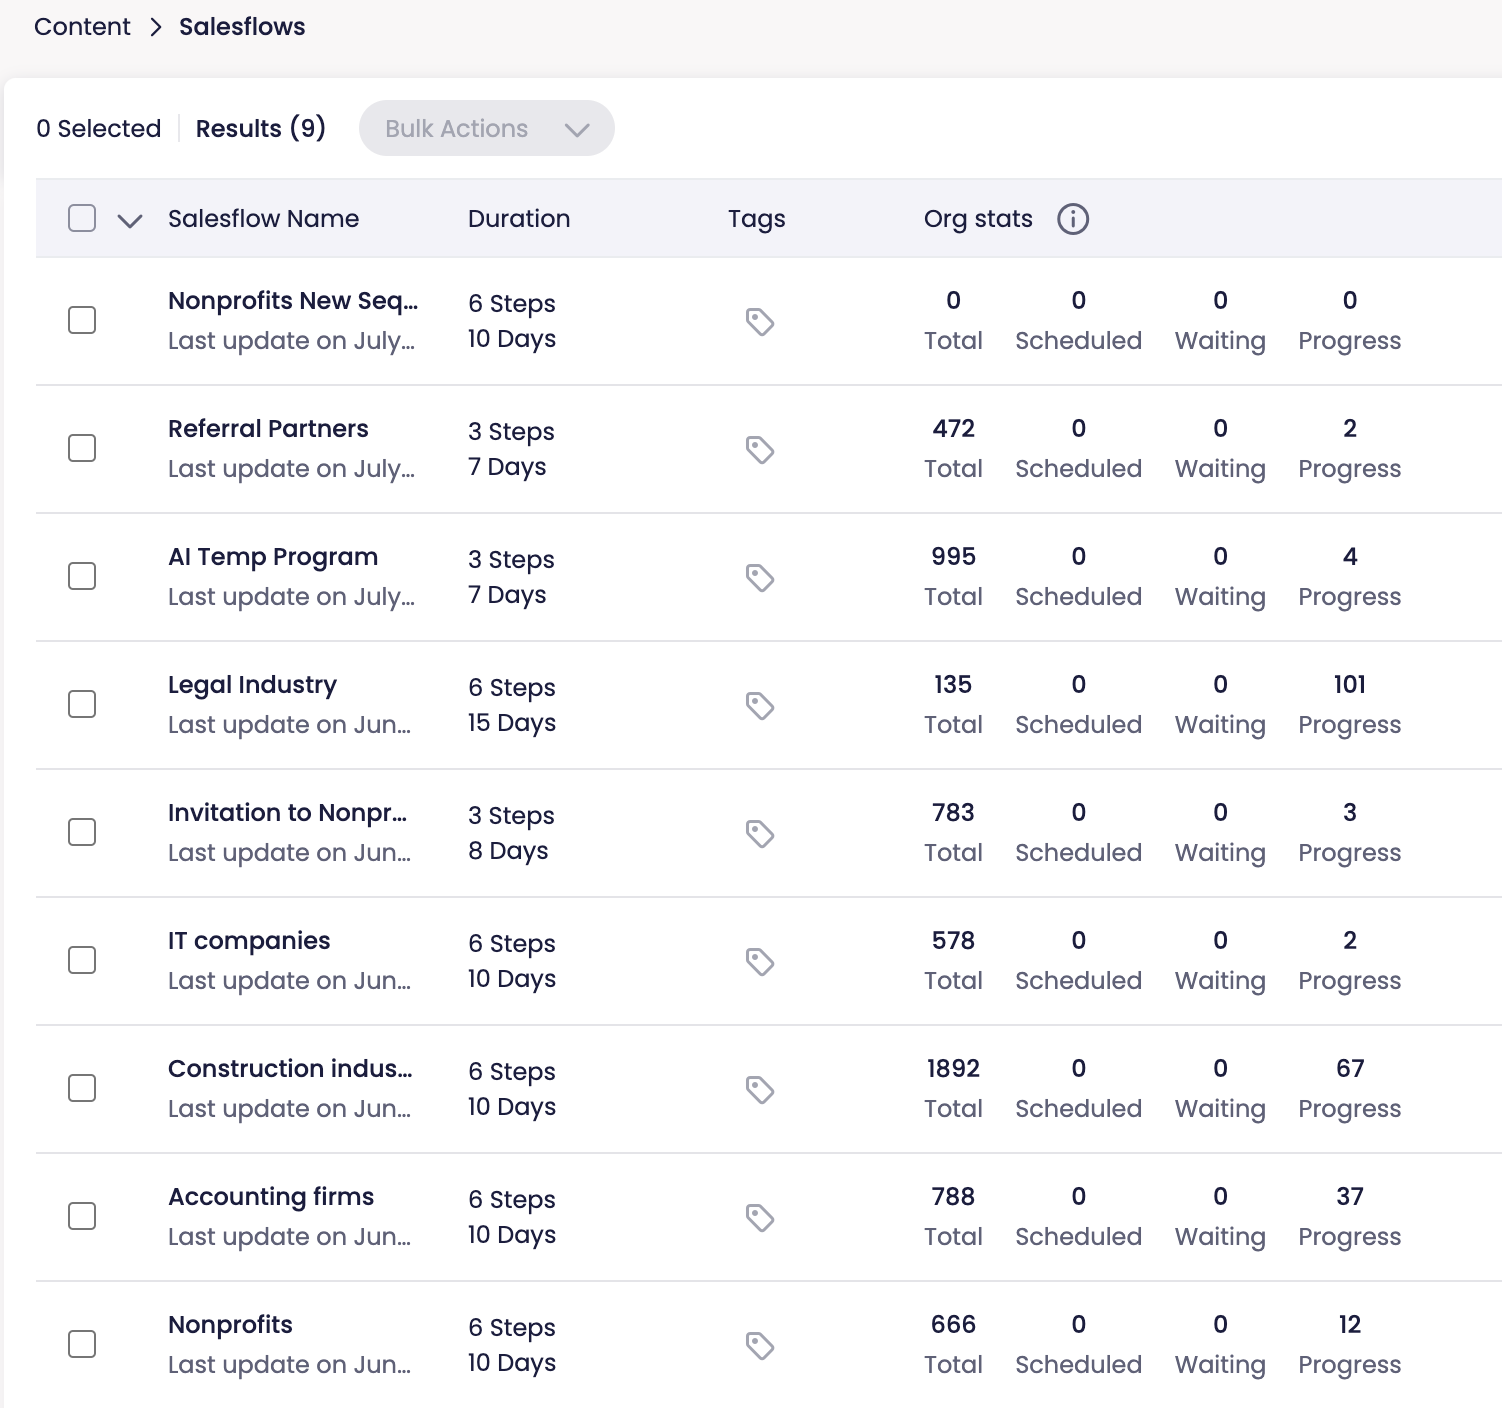
Task: Click the Salesflows breadcrumb item
Action: (x=242, y=27)
